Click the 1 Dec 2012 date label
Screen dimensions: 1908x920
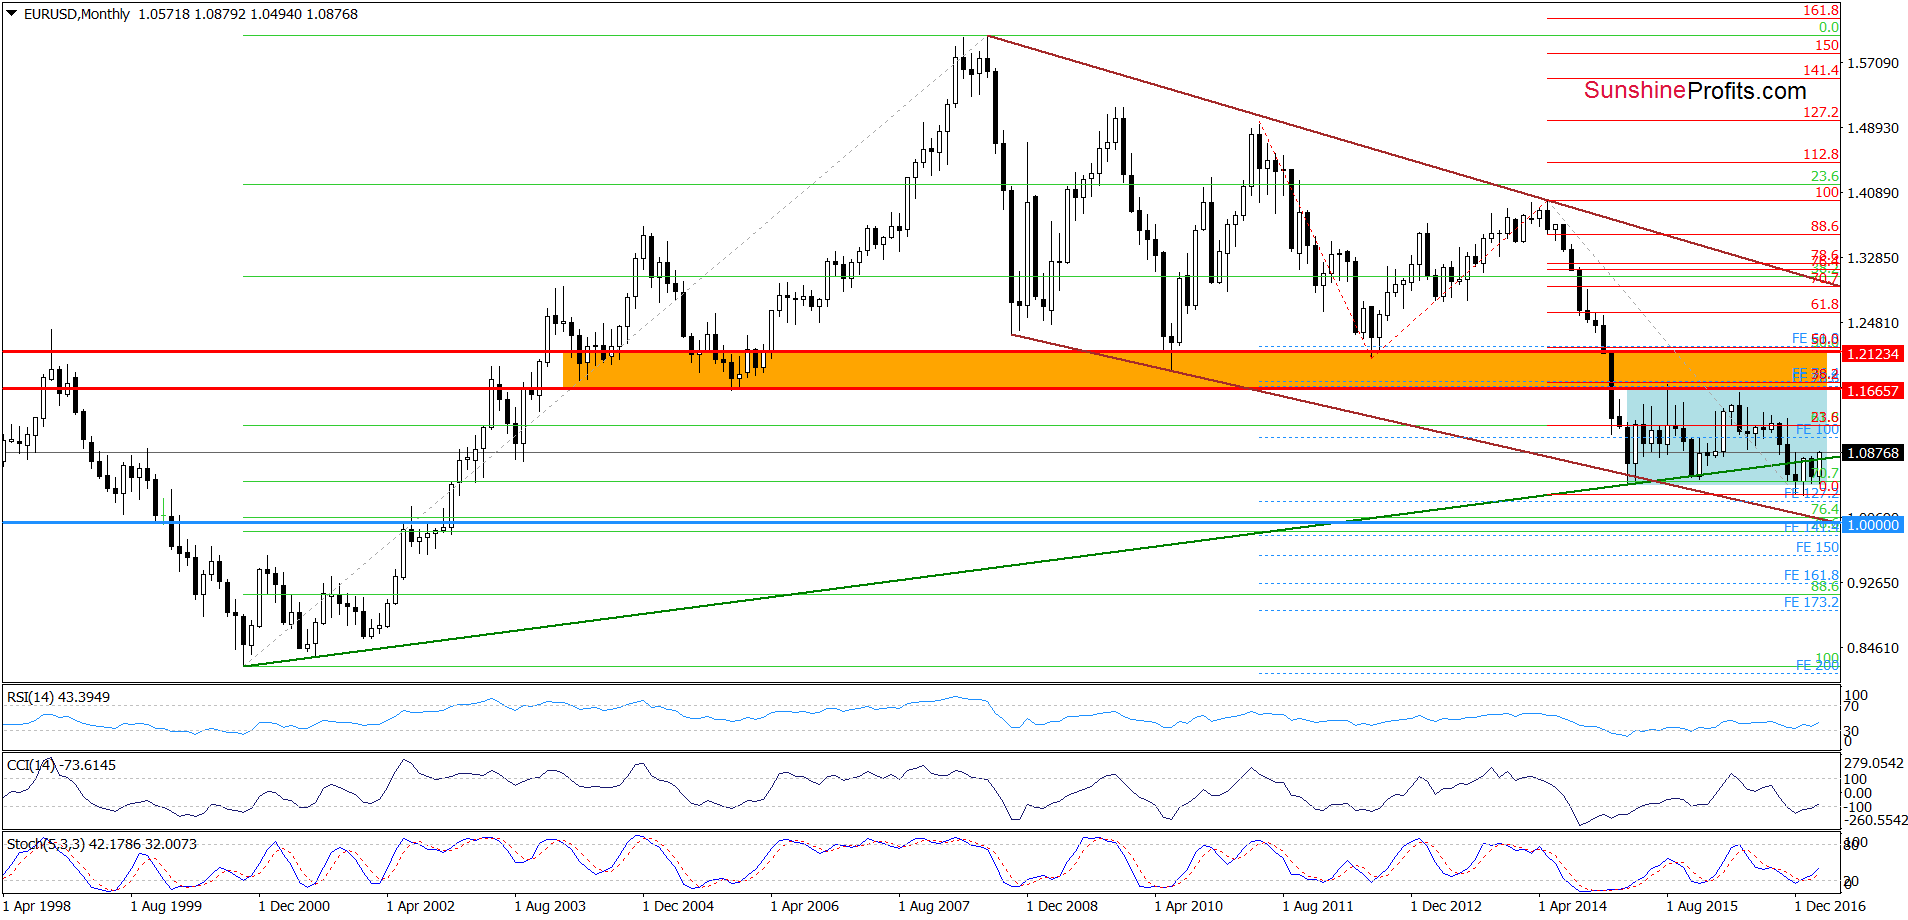(1446, 906)
